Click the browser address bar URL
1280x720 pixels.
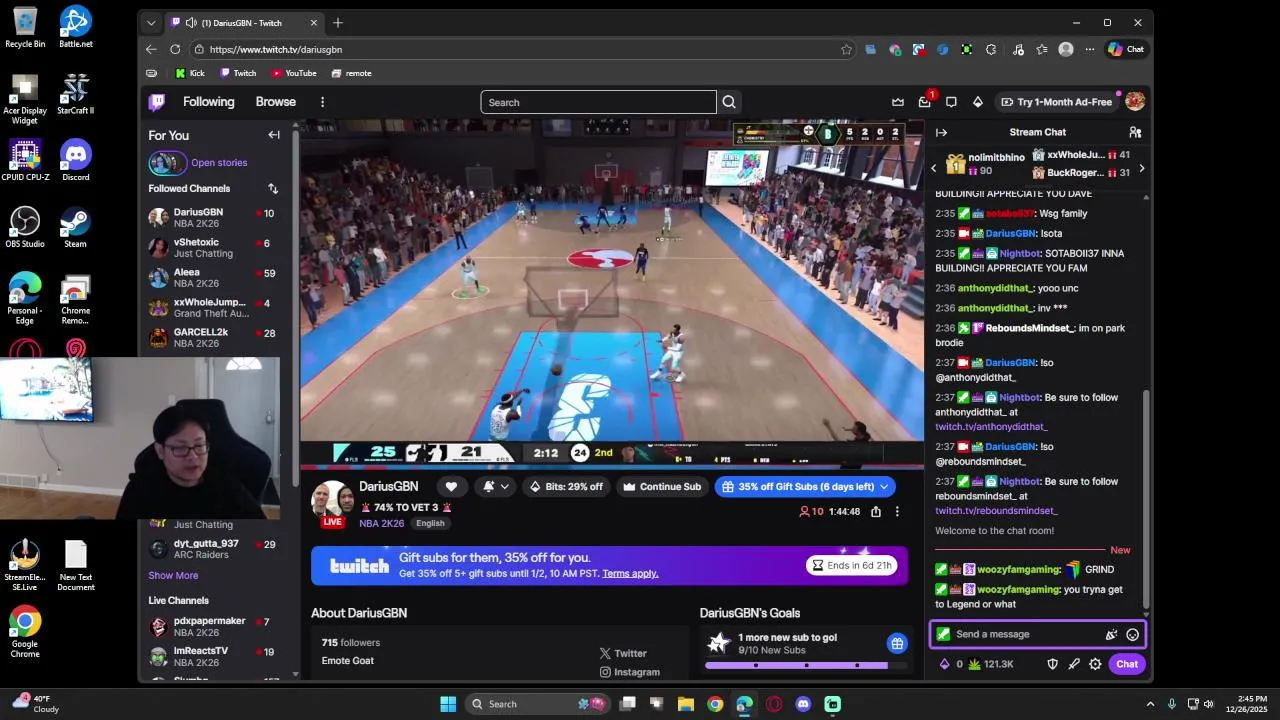point(276,49)
